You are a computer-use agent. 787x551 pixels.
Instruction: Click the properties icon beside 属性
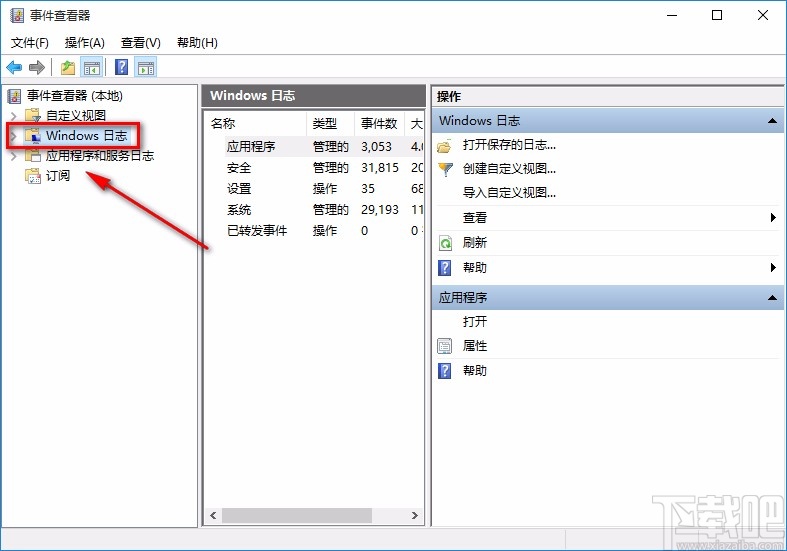tap(445, 346)
